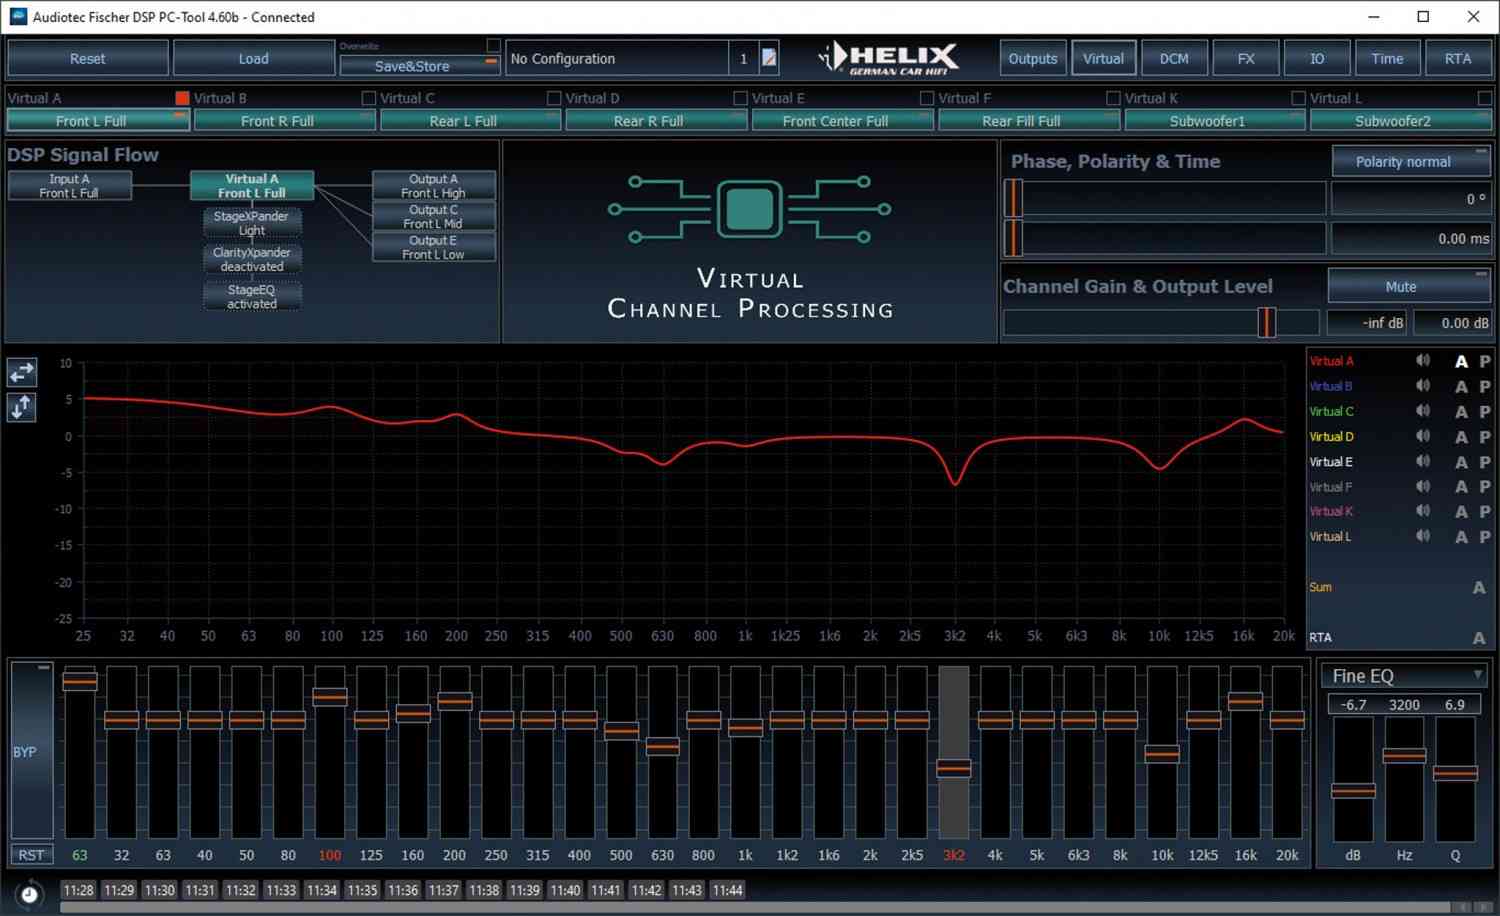
Task: Check the Virtual F checkbox
Action: (x=1113, y=98)
